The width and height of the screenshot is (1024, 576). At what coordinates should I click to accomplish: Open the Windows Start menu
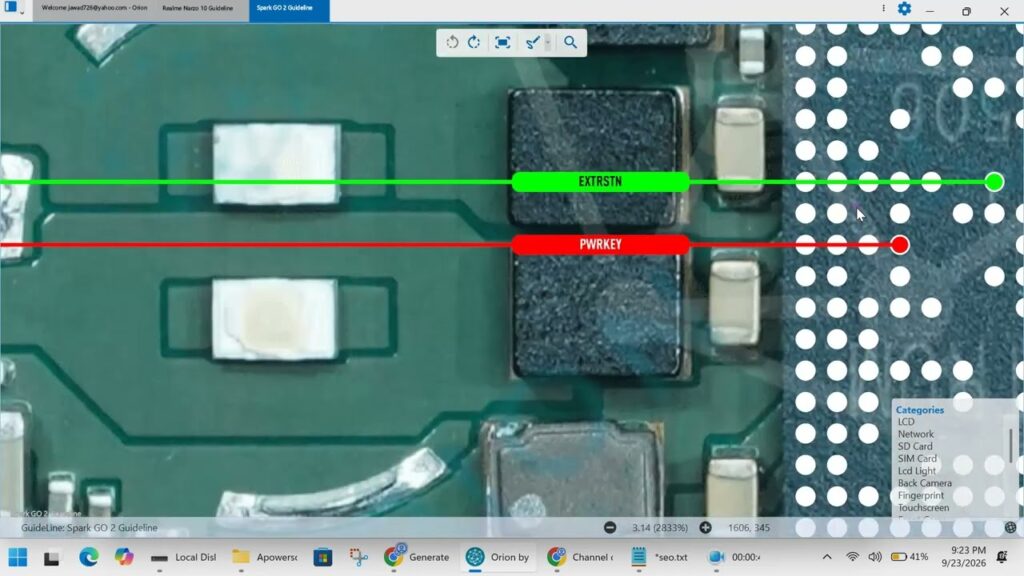tap(18, 557)
